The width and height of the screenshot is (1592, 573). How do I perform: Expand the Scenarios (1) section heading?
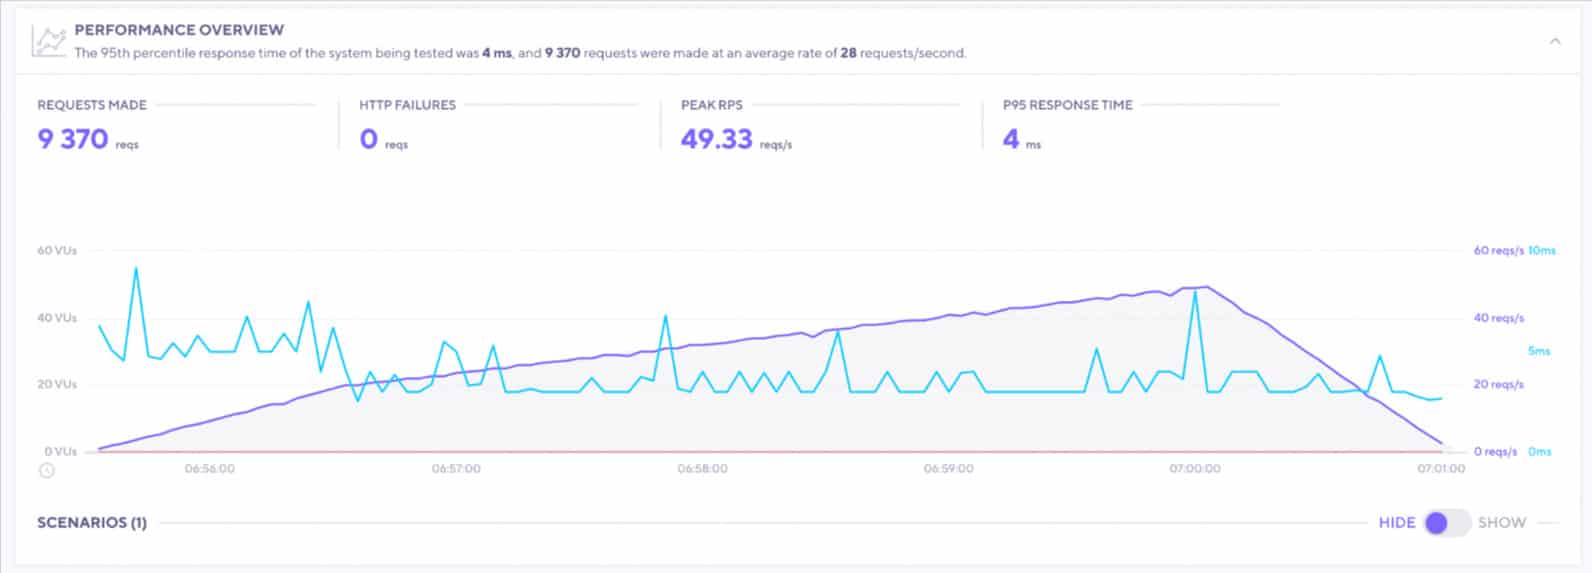pyautogui.click(x=92, y=523)
